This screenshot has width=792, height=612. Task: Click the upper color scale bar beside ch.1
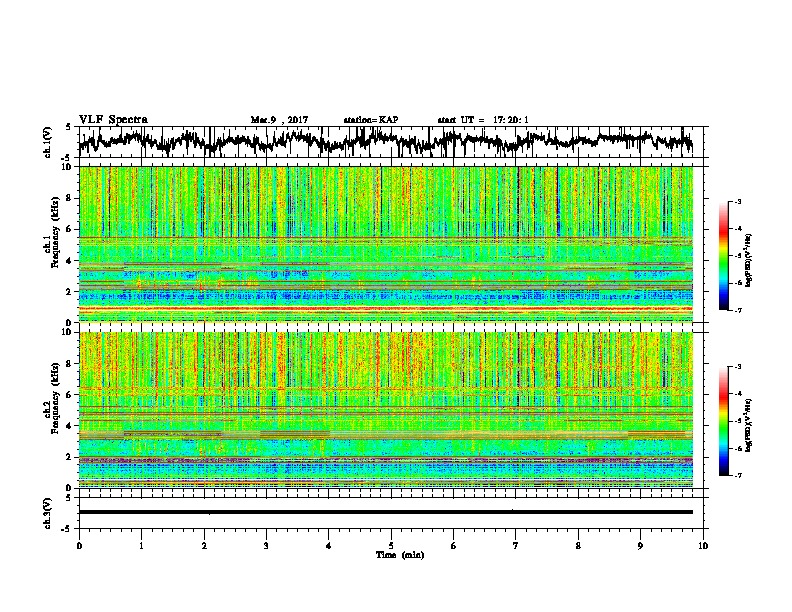point(724,255)
